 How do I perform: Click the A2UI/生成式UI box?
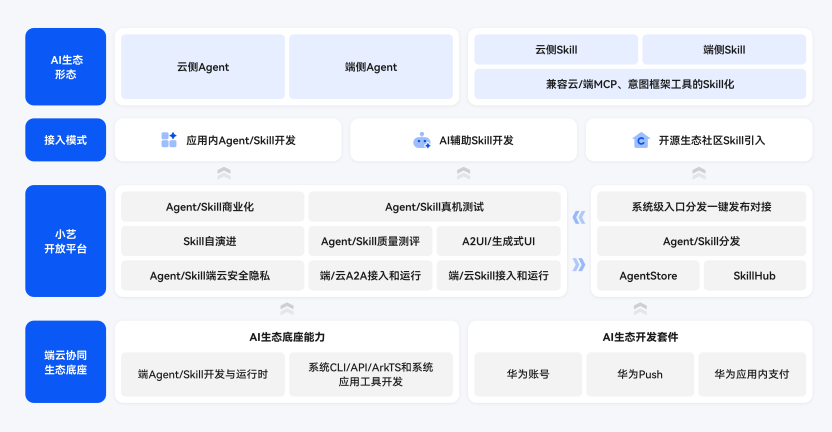498,241
